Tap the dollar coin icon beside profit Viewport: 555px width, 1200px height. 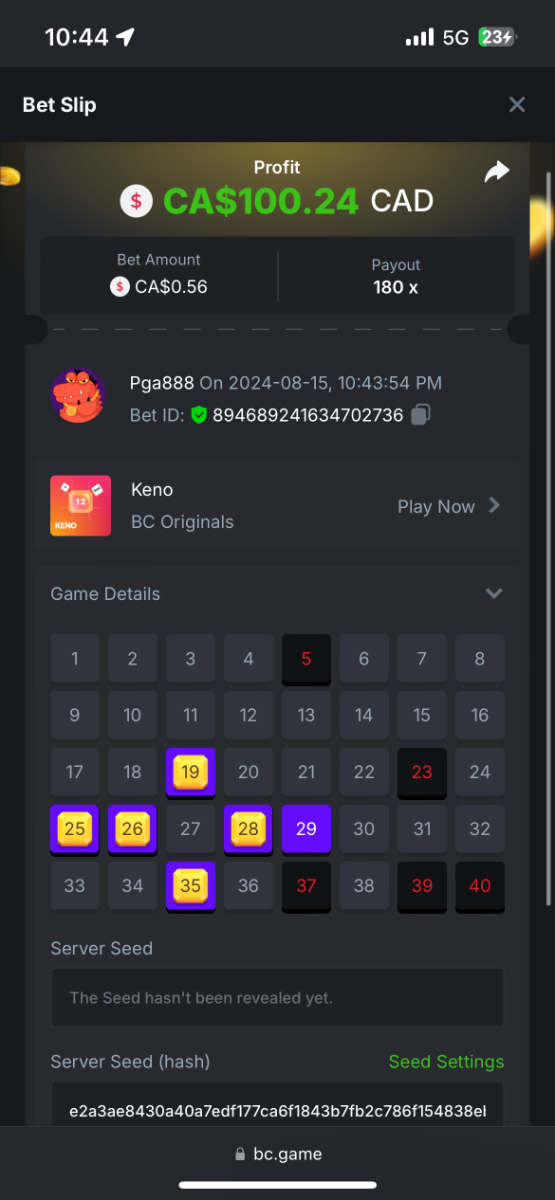click(137, 202)
